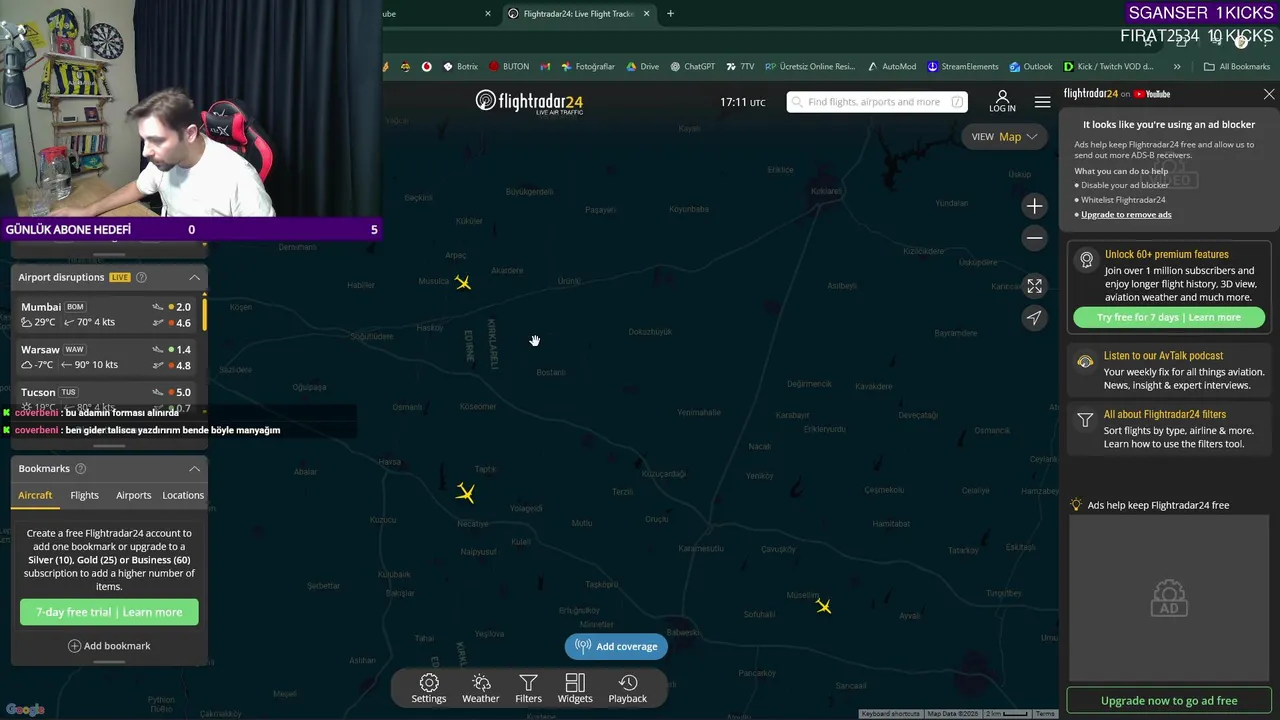Center map on my location arrow
1280x720 pixels.
pos(1034,317)
